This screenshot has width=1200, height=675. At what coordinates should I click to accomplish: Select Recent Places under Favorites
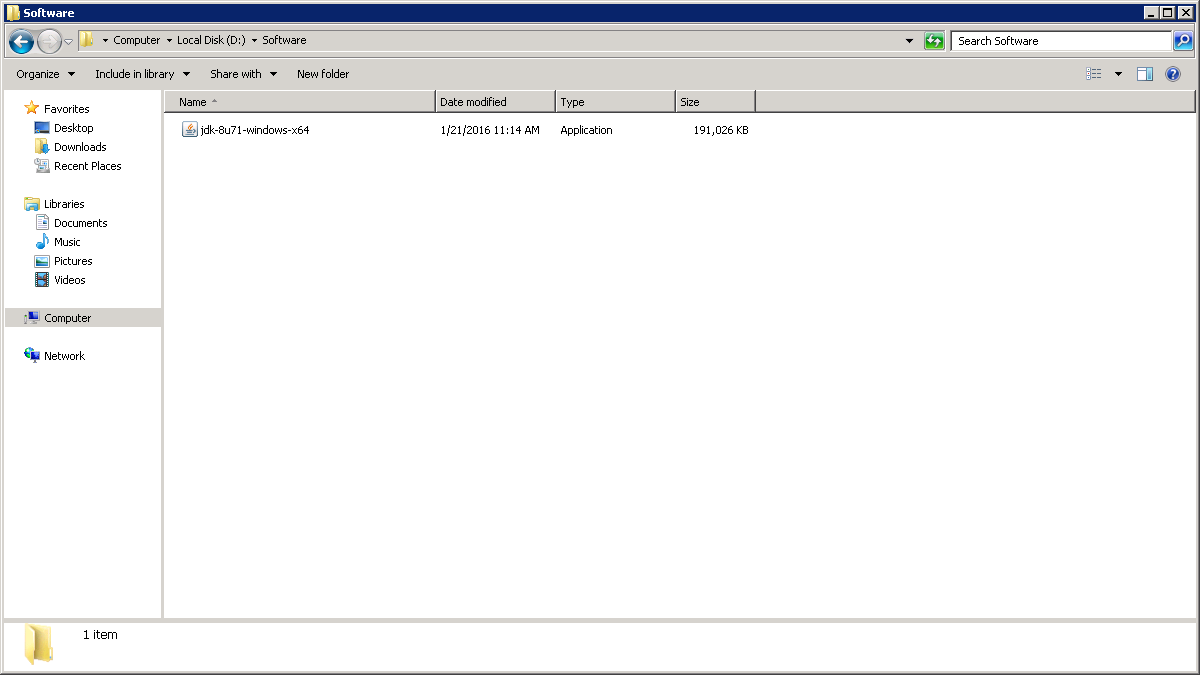[88, 166]
